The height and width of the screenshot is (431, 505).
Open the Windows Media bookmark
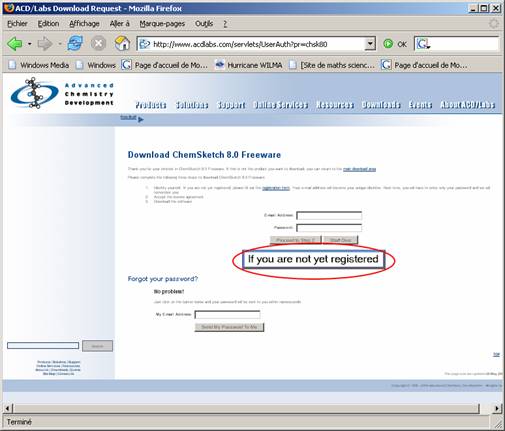tap(39, 65)
